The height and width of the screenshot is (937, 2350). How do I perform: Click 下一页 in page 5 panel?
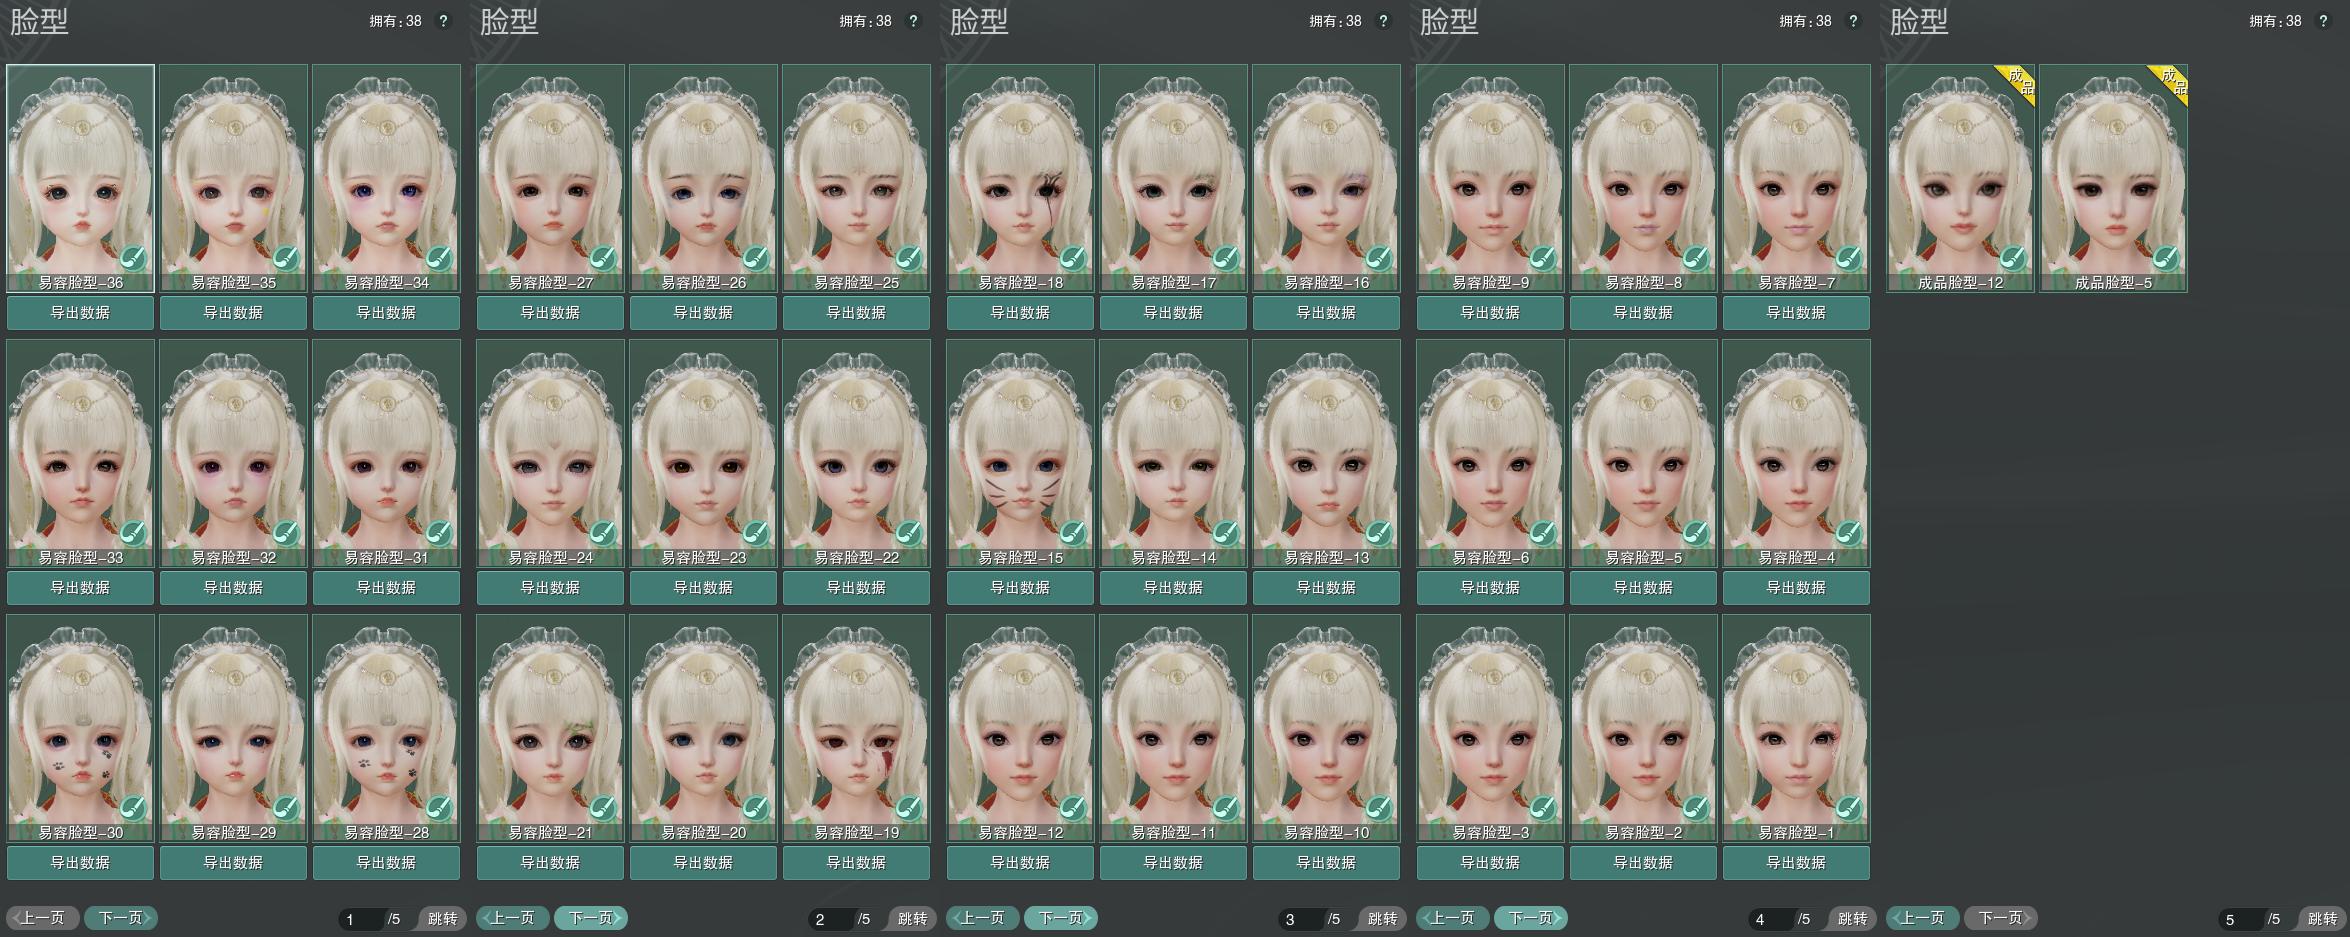2001,918
